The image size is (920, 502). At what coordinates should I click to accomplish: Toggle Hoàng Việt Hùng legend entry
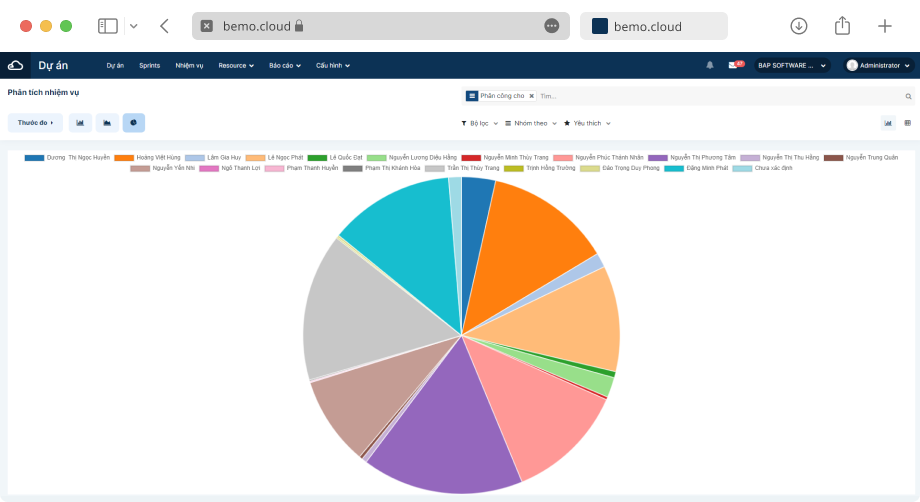click(x=148, y=158)
